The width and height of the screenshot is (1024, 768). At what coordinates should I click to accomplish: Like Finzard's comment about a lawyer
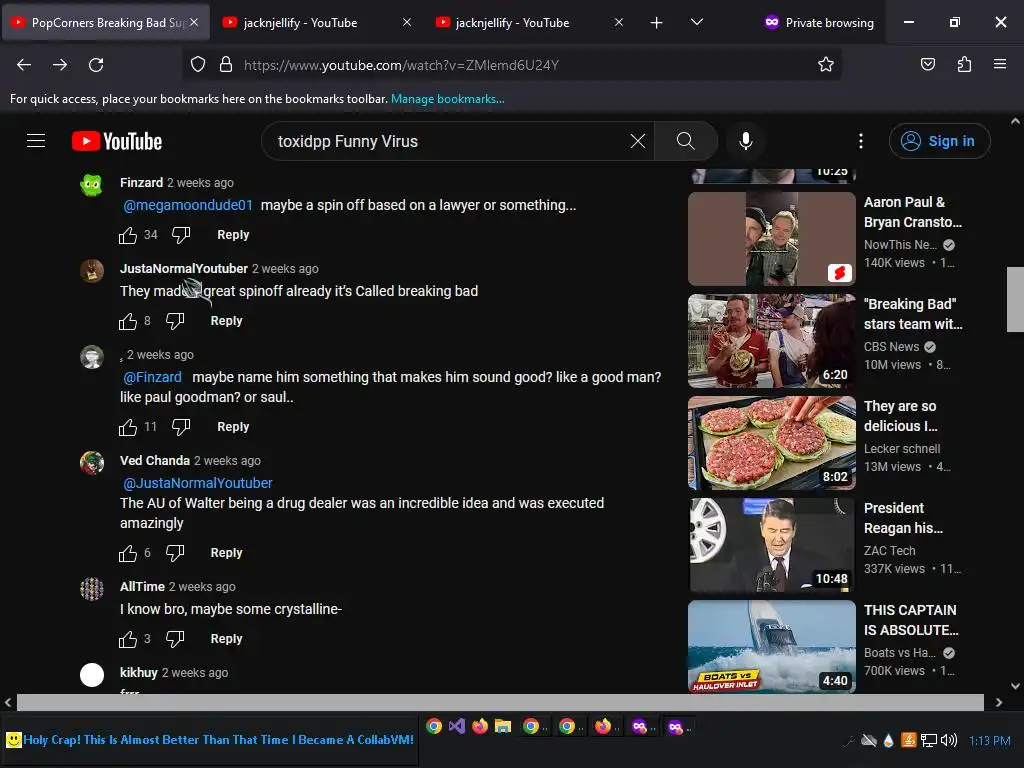click(128, 235)
